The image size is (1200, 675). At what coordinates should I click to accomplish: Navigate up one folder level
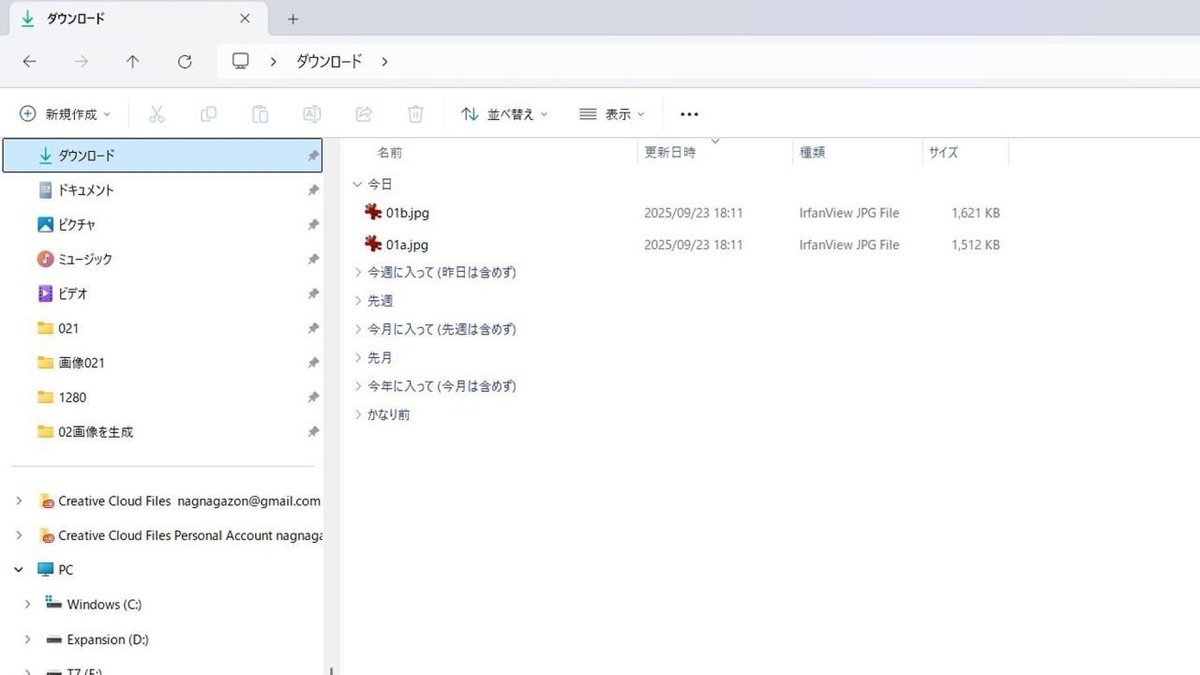click(x=132, y=61)
